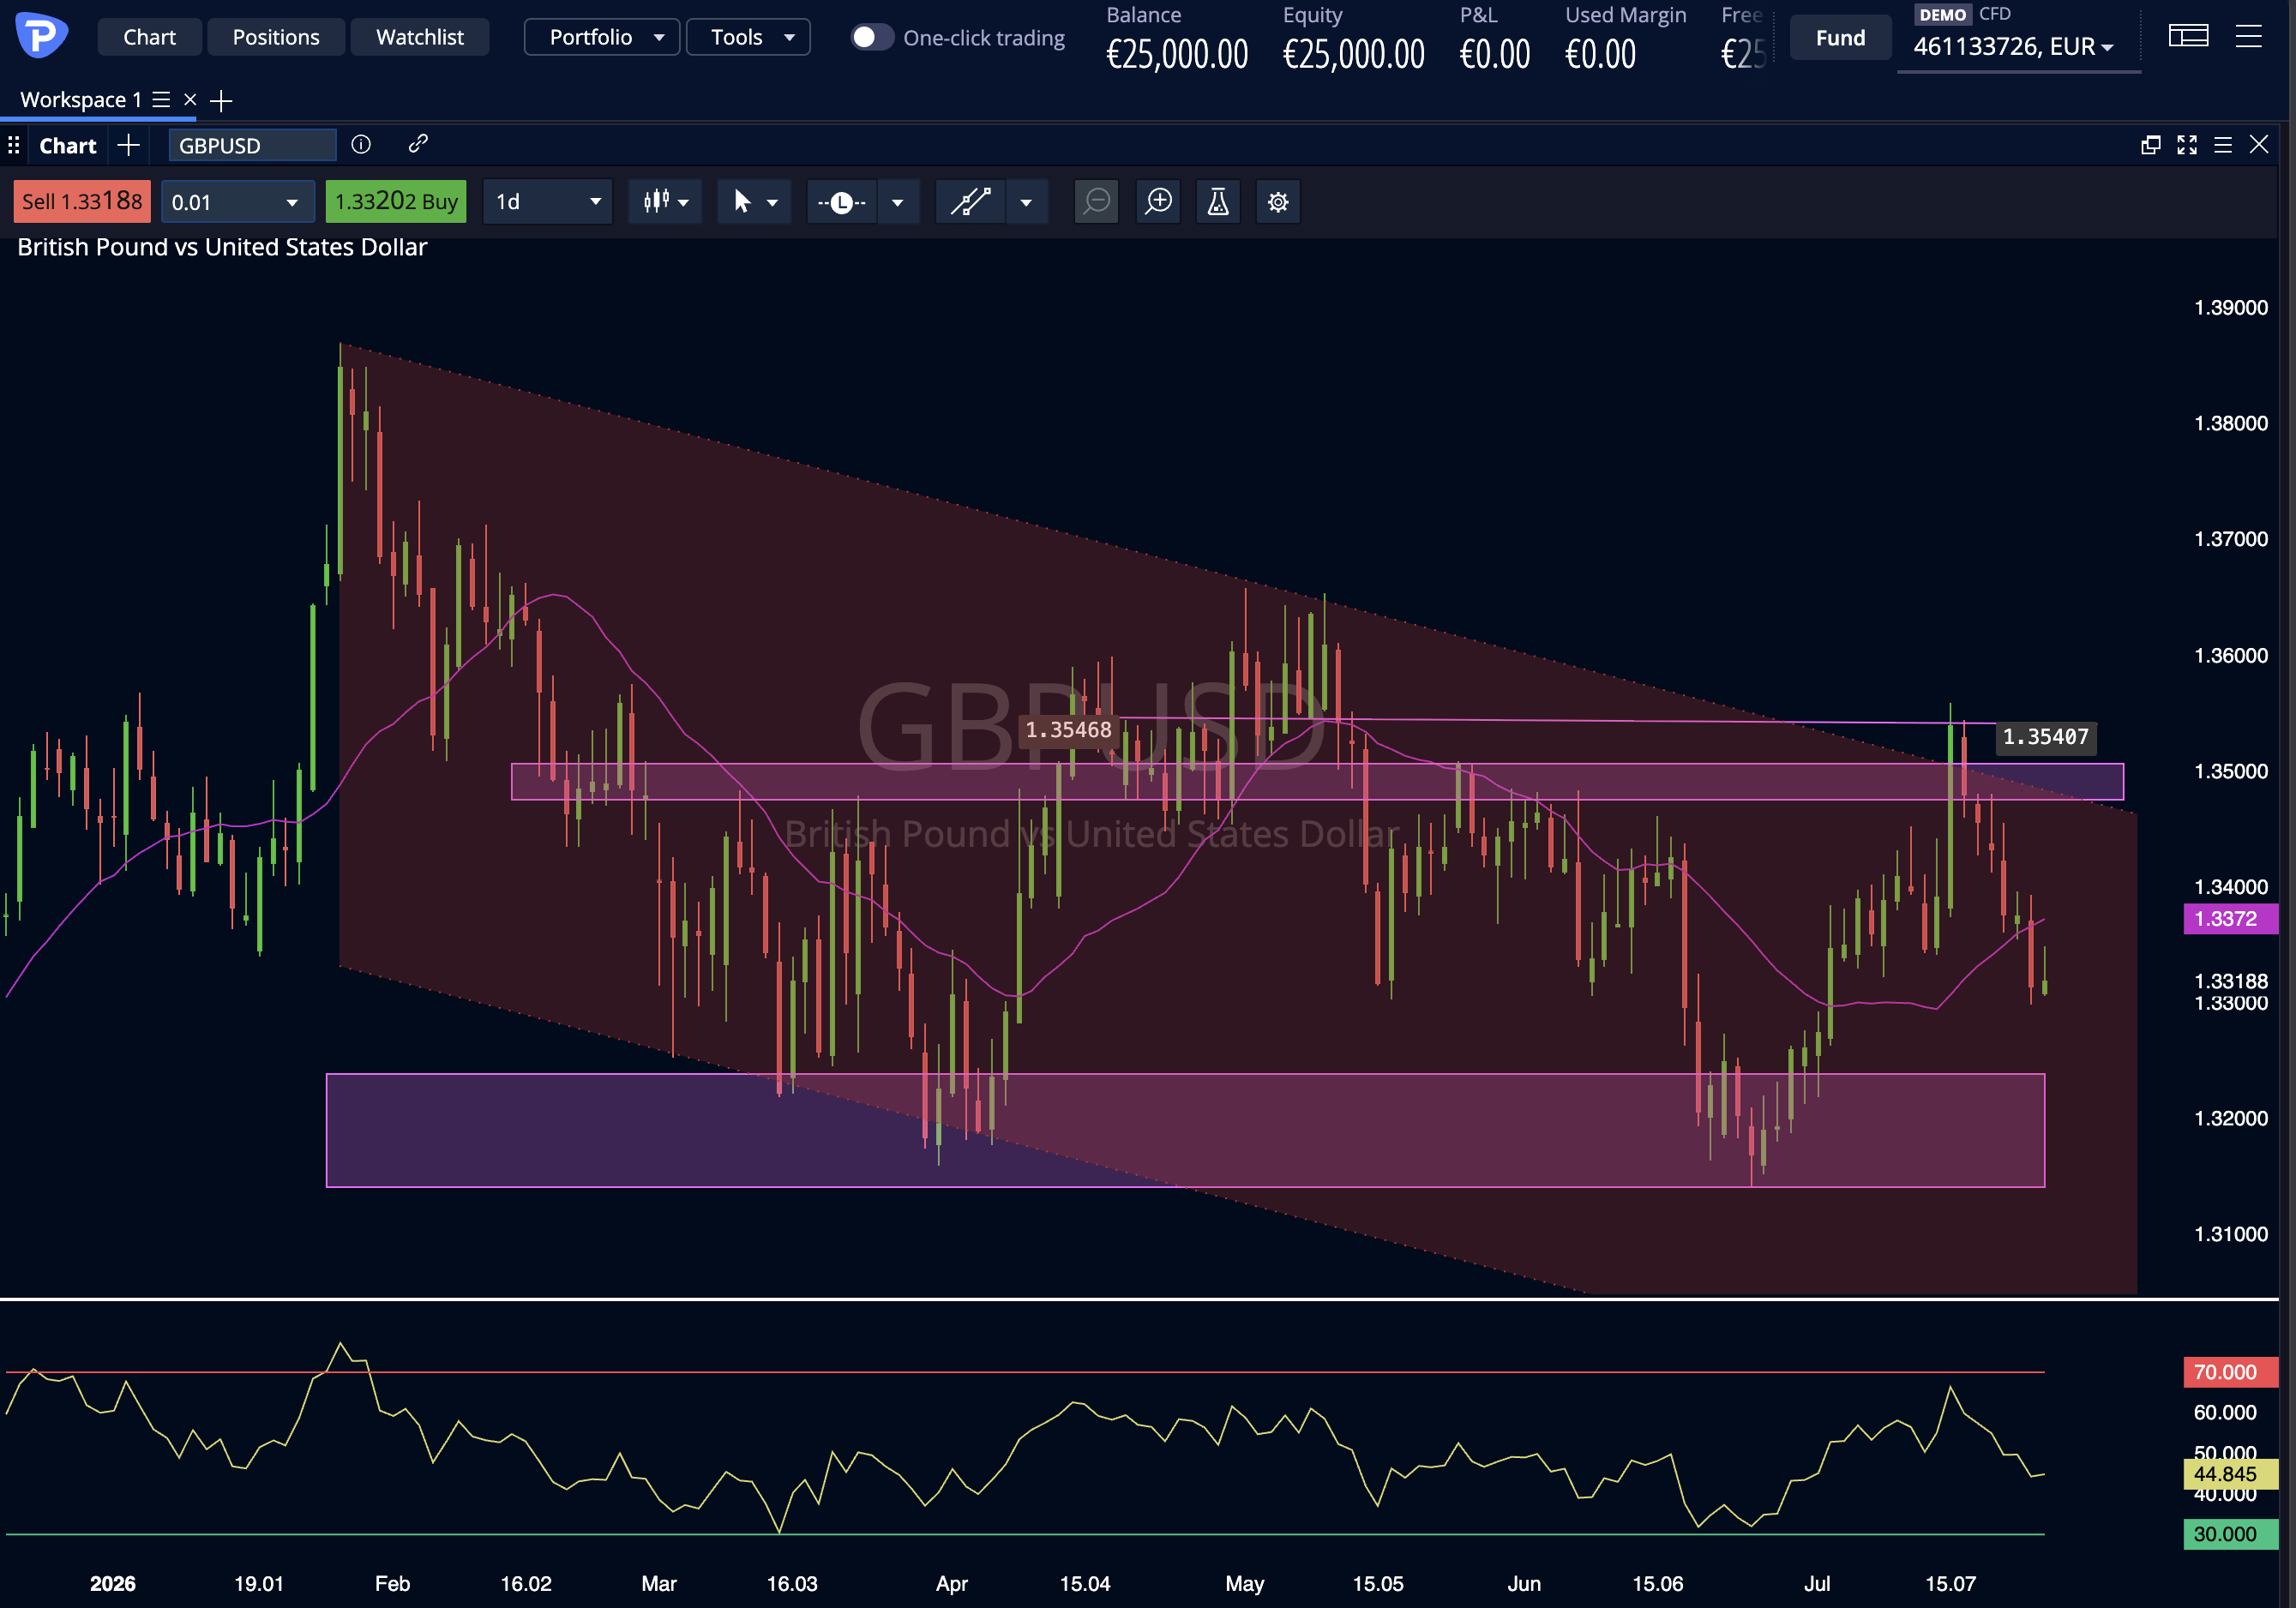Screen dimensions: 2296x1608
Task: Open chart settings gear icon
Action: (x=1278, y=202)
